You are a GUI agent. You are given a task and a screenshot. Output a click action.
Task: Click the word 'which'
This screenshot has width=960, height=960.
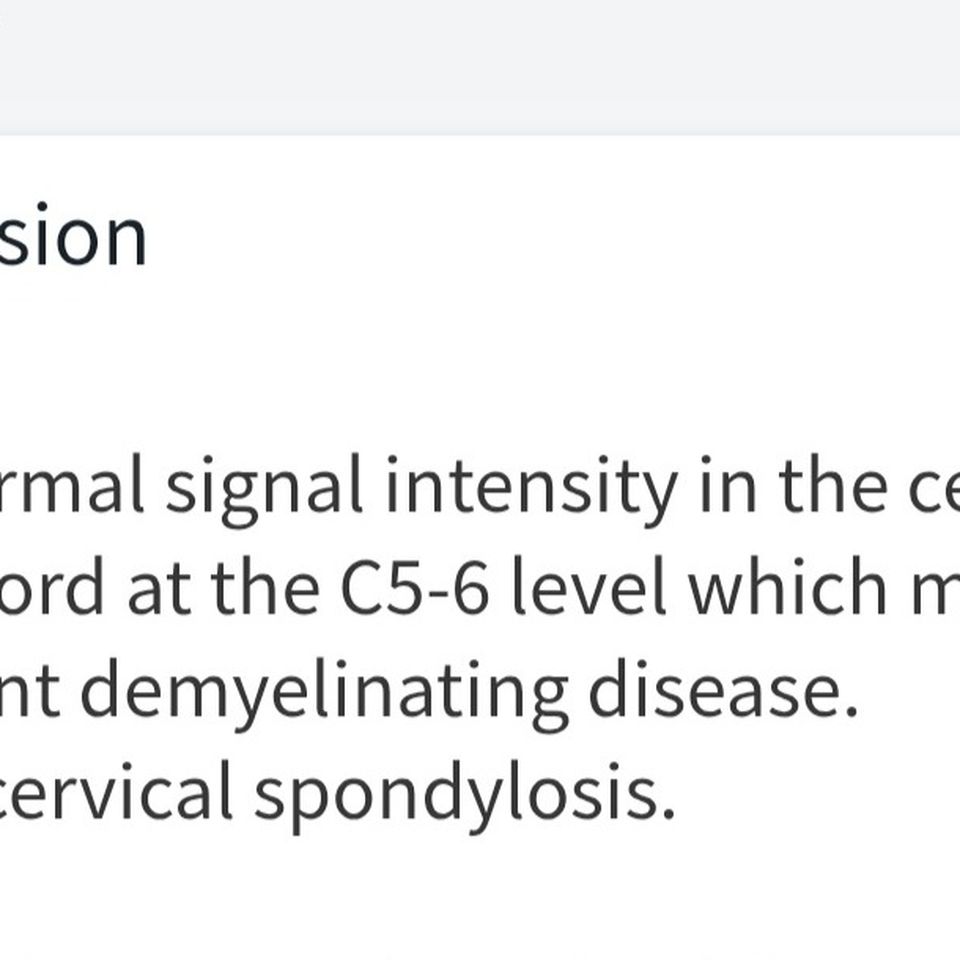coord(787,585)
